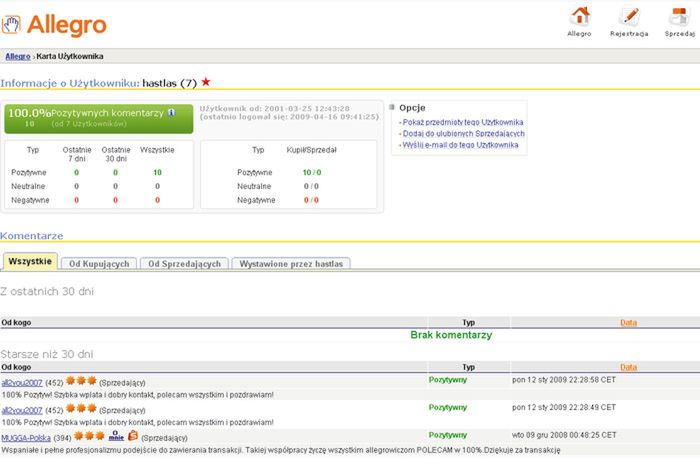This screenshot has height=464, width=700.
Task: Click the red star next to hastlas (7)
Action: [x=205, y=82]
